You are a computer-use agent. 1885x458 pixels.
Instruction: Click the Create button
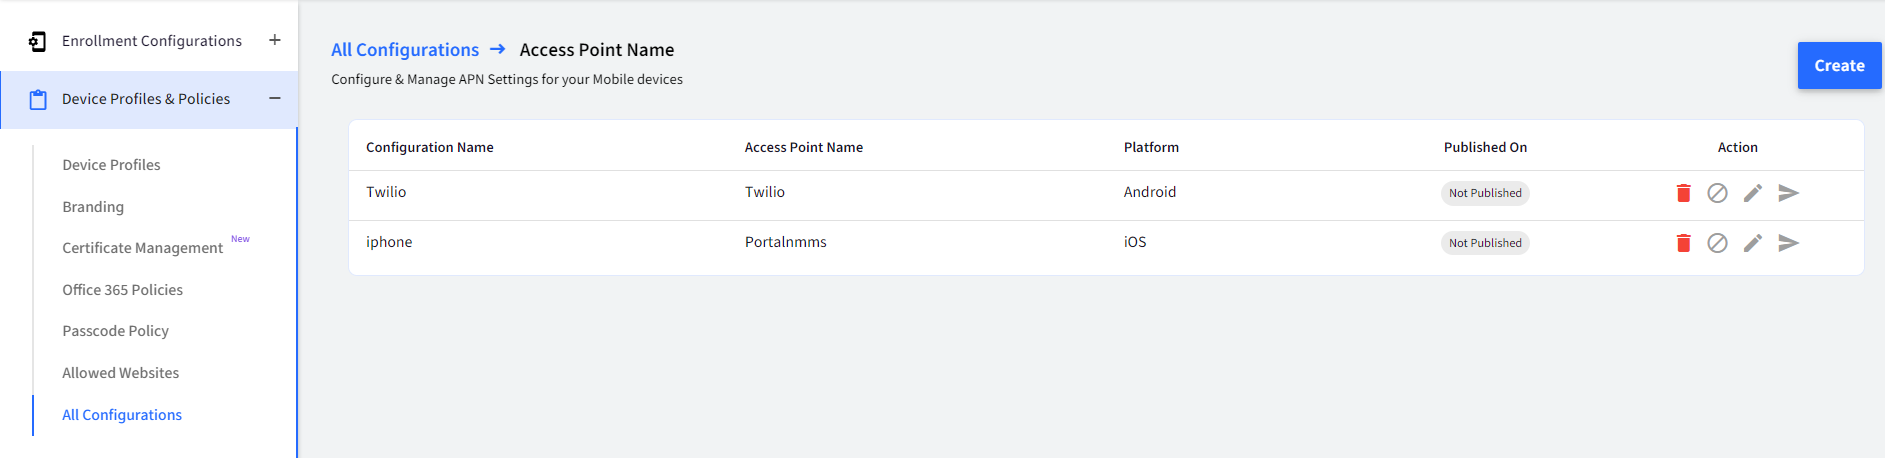1839,66
